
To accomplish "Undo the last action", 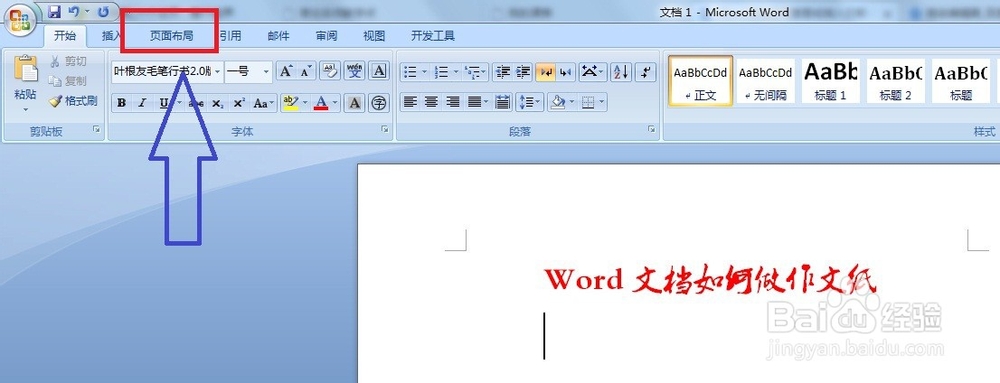I will pyautogui.click(x=74, y=11).
